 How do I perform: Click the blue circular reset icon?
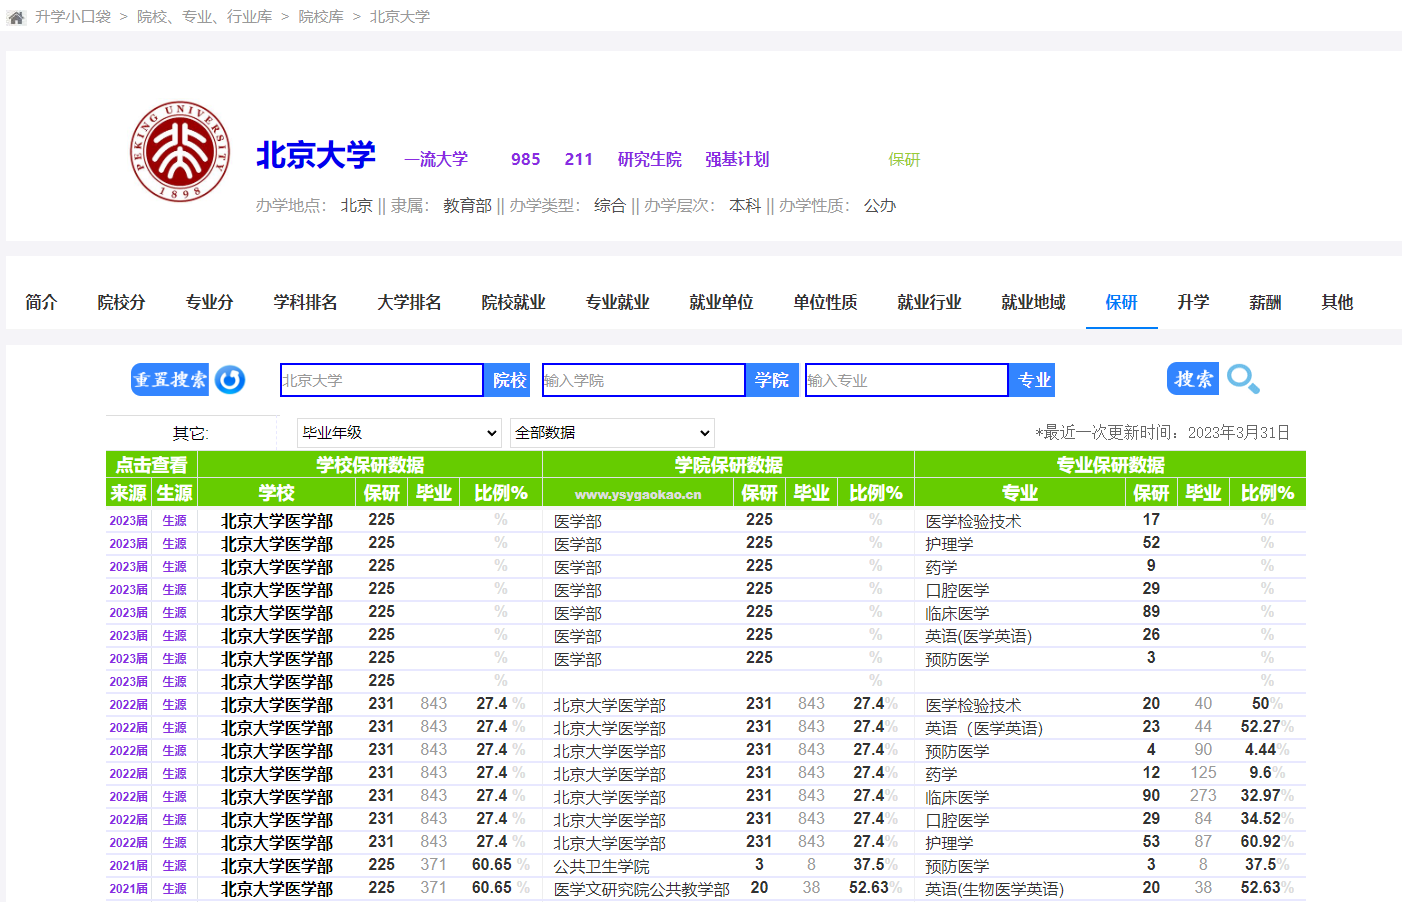[230, 380]
